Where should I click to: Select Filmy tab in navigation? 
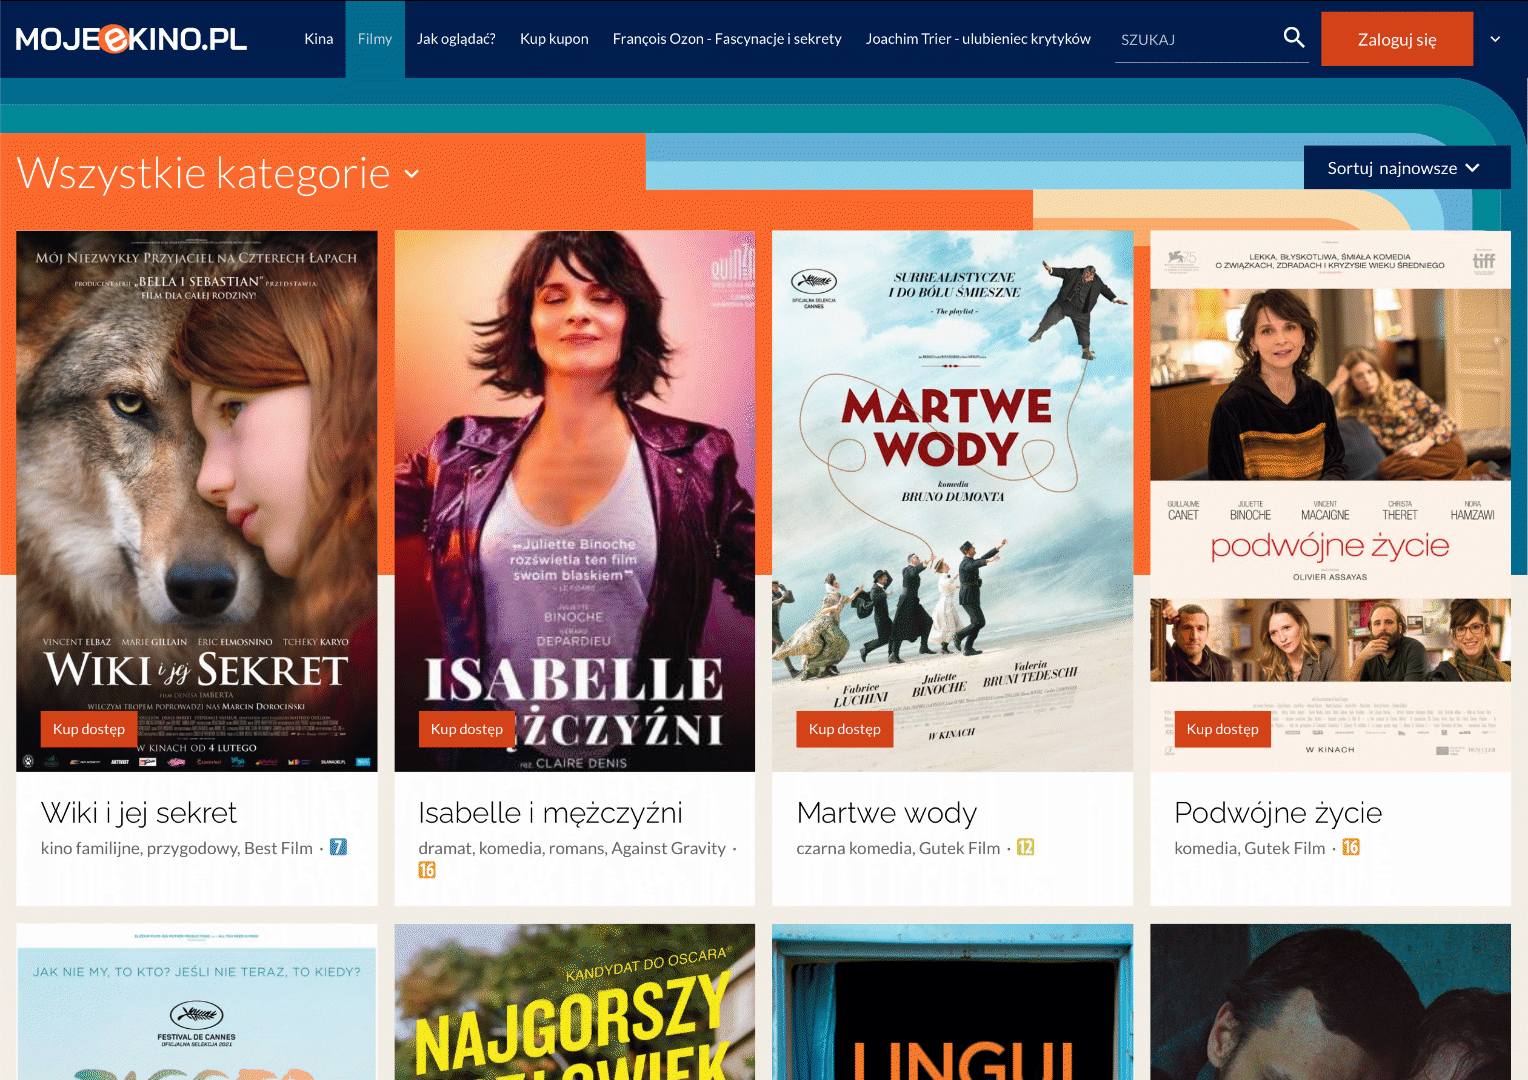(x=375, y=39)
